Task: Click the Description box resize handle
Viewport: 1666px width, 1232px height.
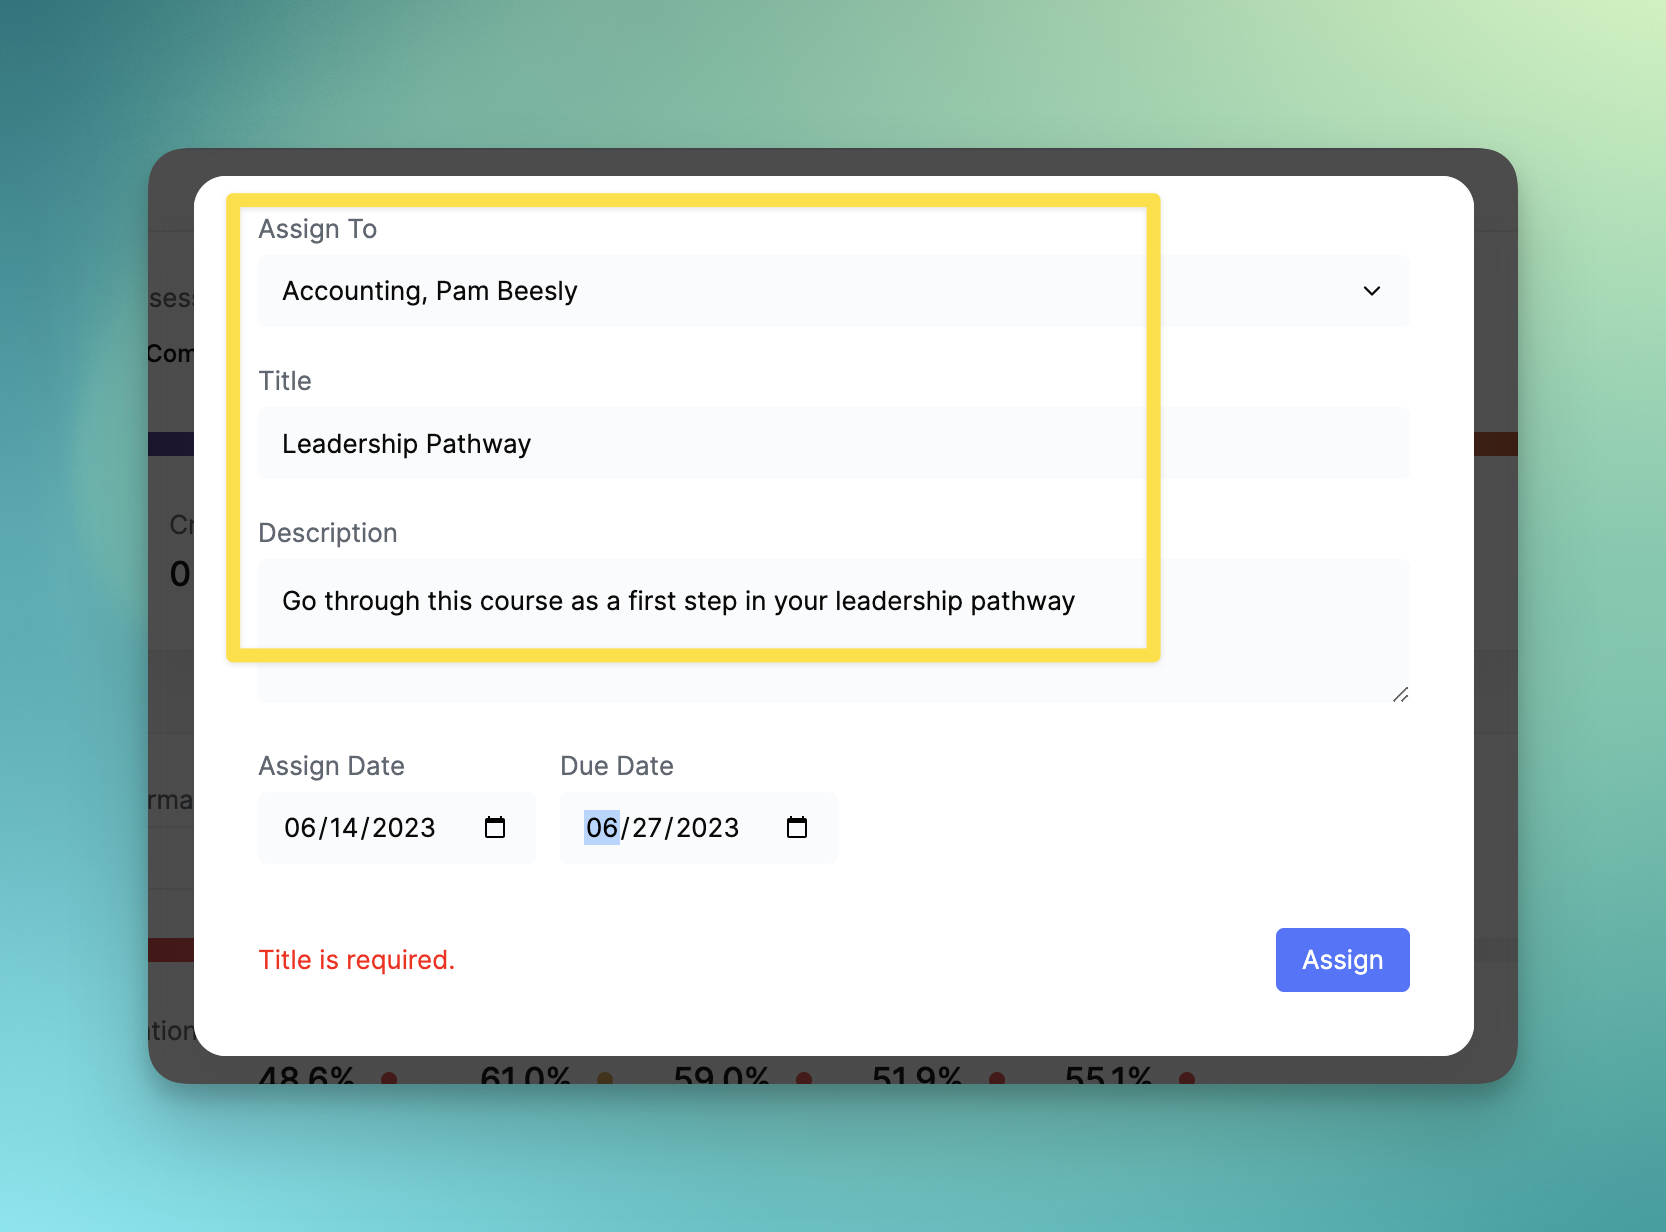Action: click(1400, 694)
